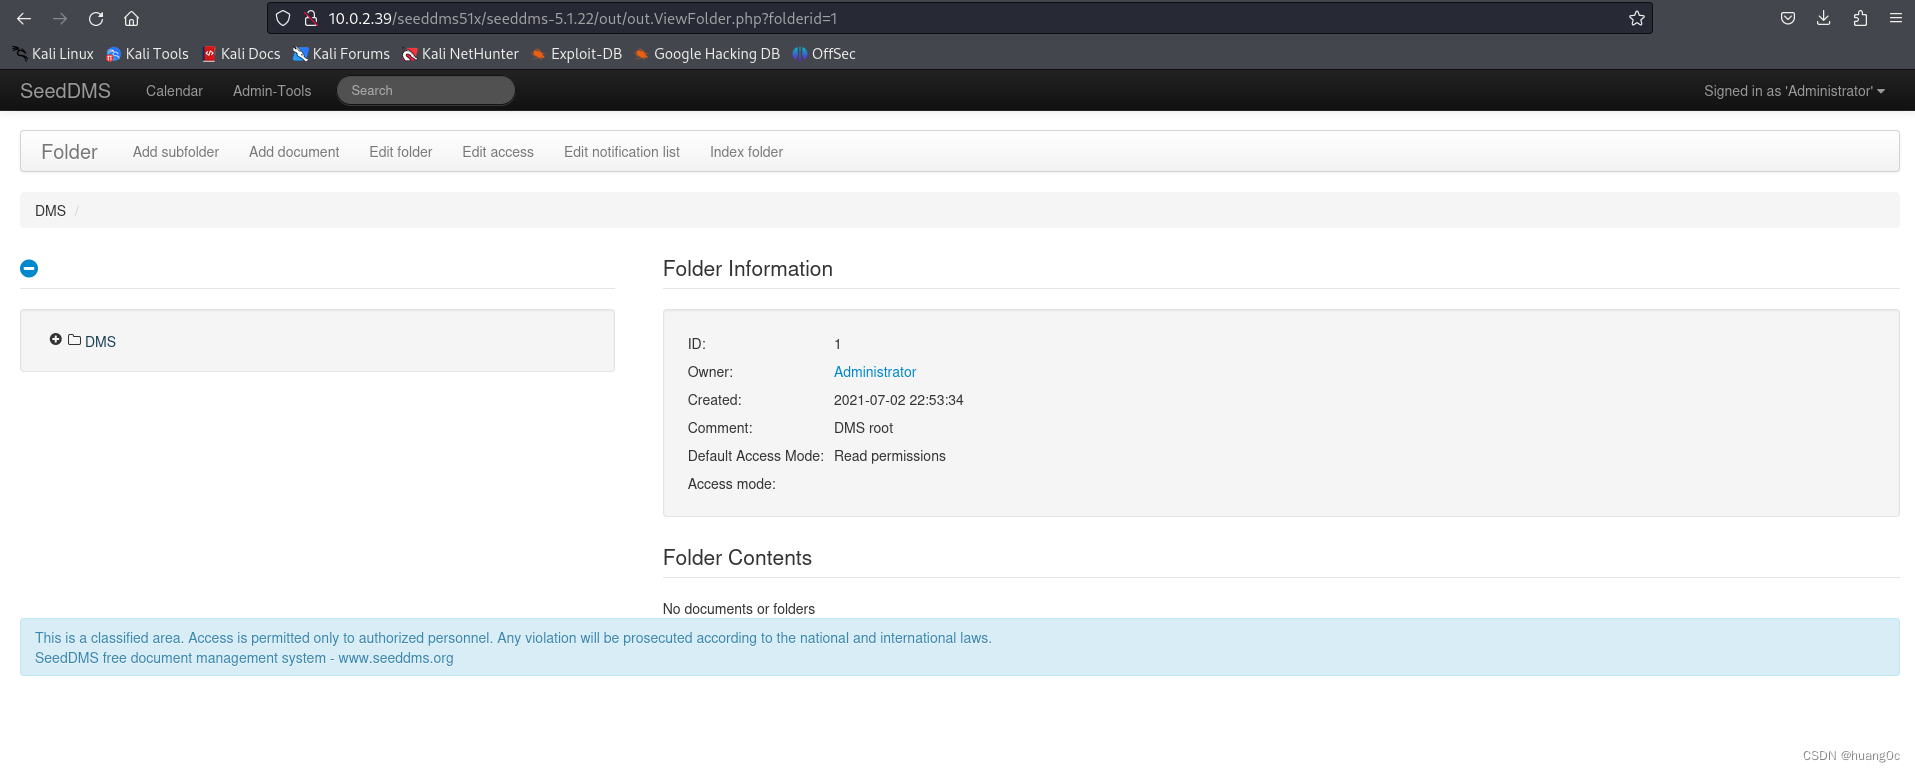Open Edit folder
The height and width of the screenshot is (772, 1915).
400,152
